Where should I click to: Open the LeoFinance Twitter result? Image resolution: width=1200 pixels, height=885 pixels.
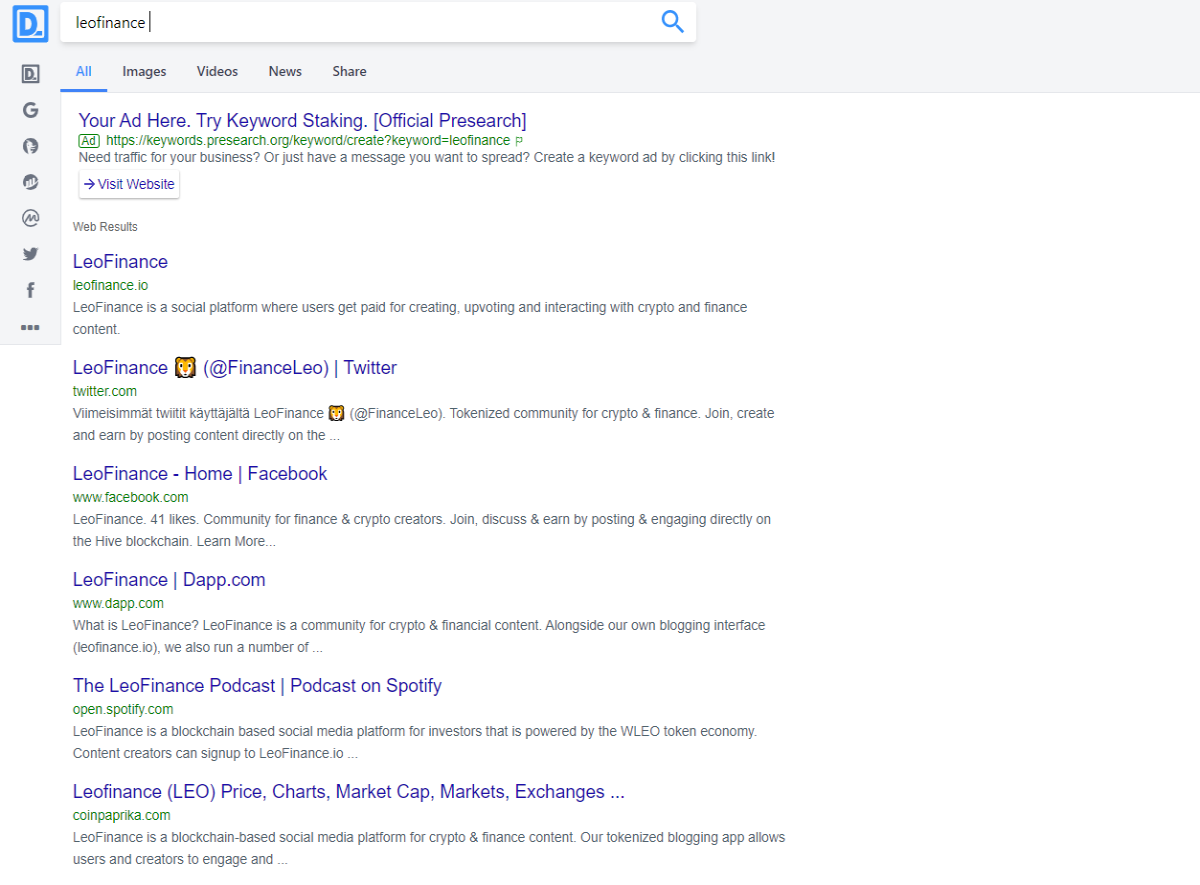point(234,367)
